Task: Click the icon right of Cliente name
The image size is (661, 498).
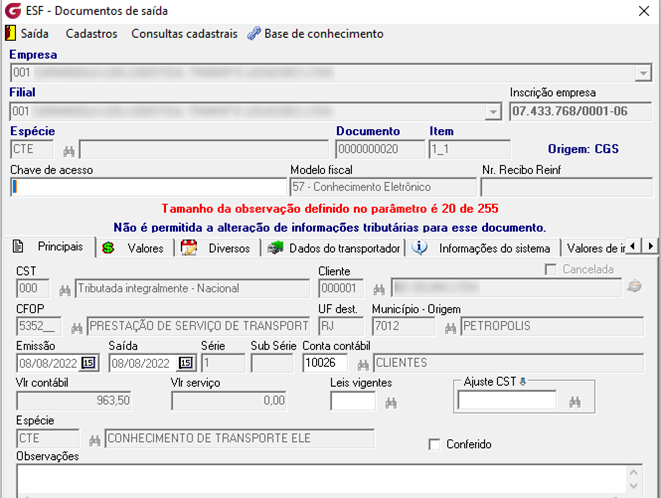Action: tap(634, 287)
